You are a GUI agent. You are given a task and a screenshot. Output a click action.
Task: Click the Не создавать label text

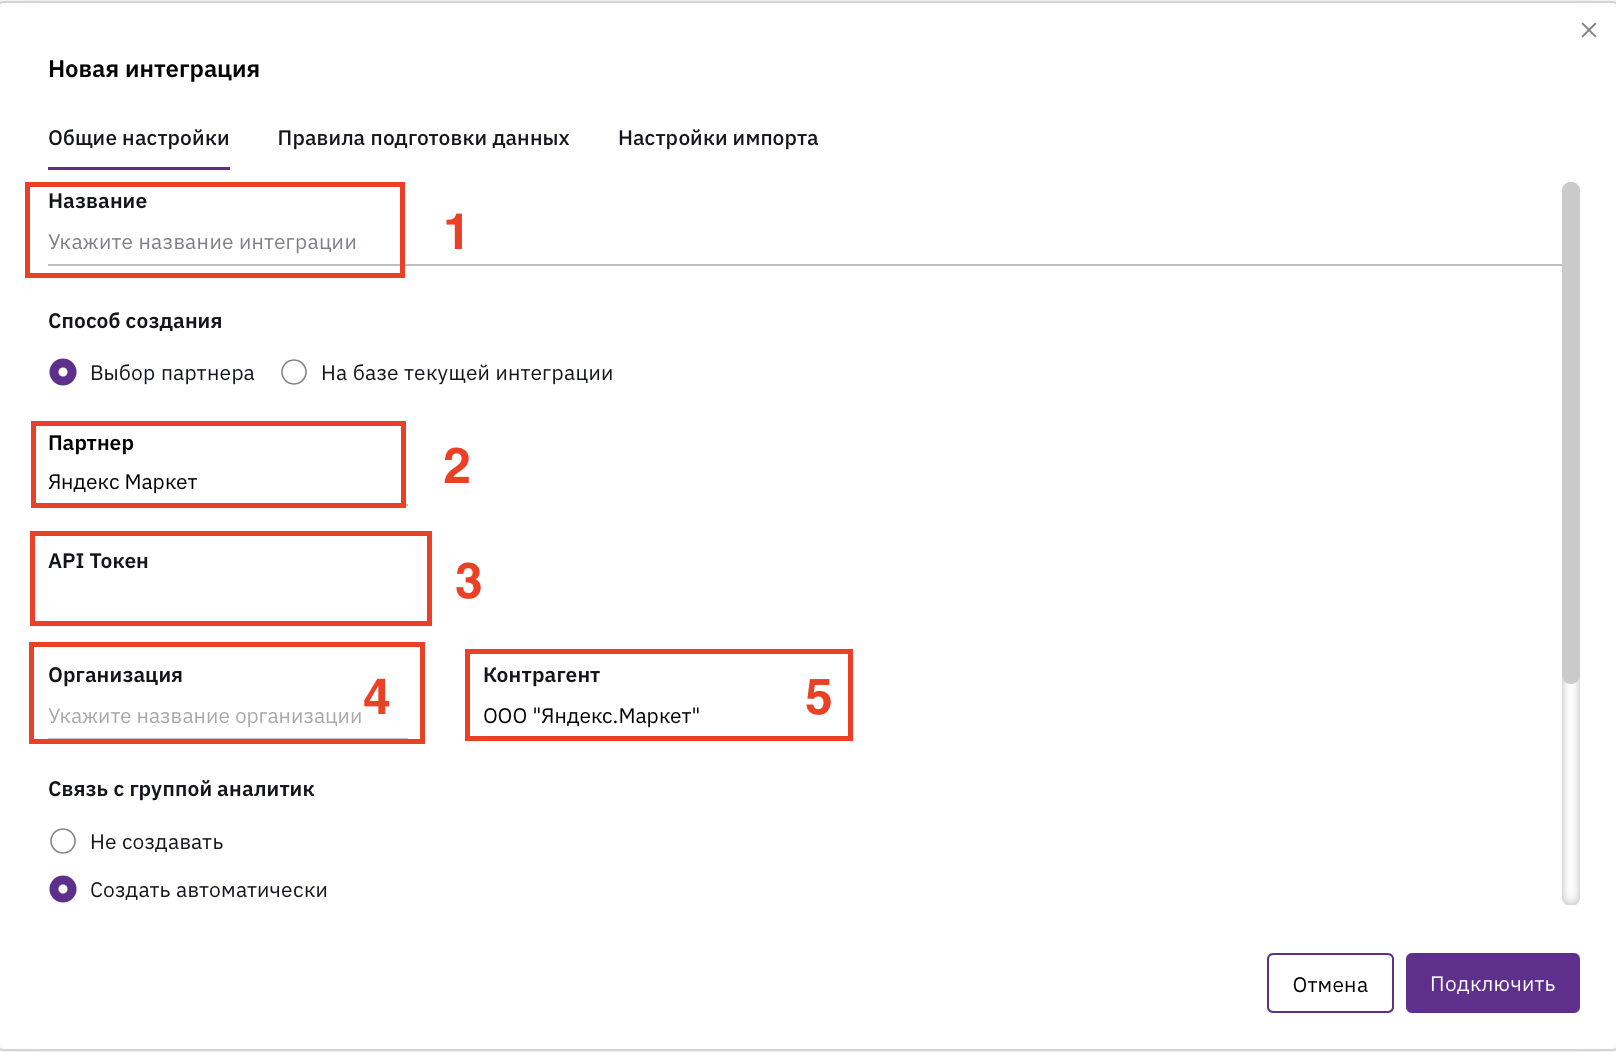157,842
